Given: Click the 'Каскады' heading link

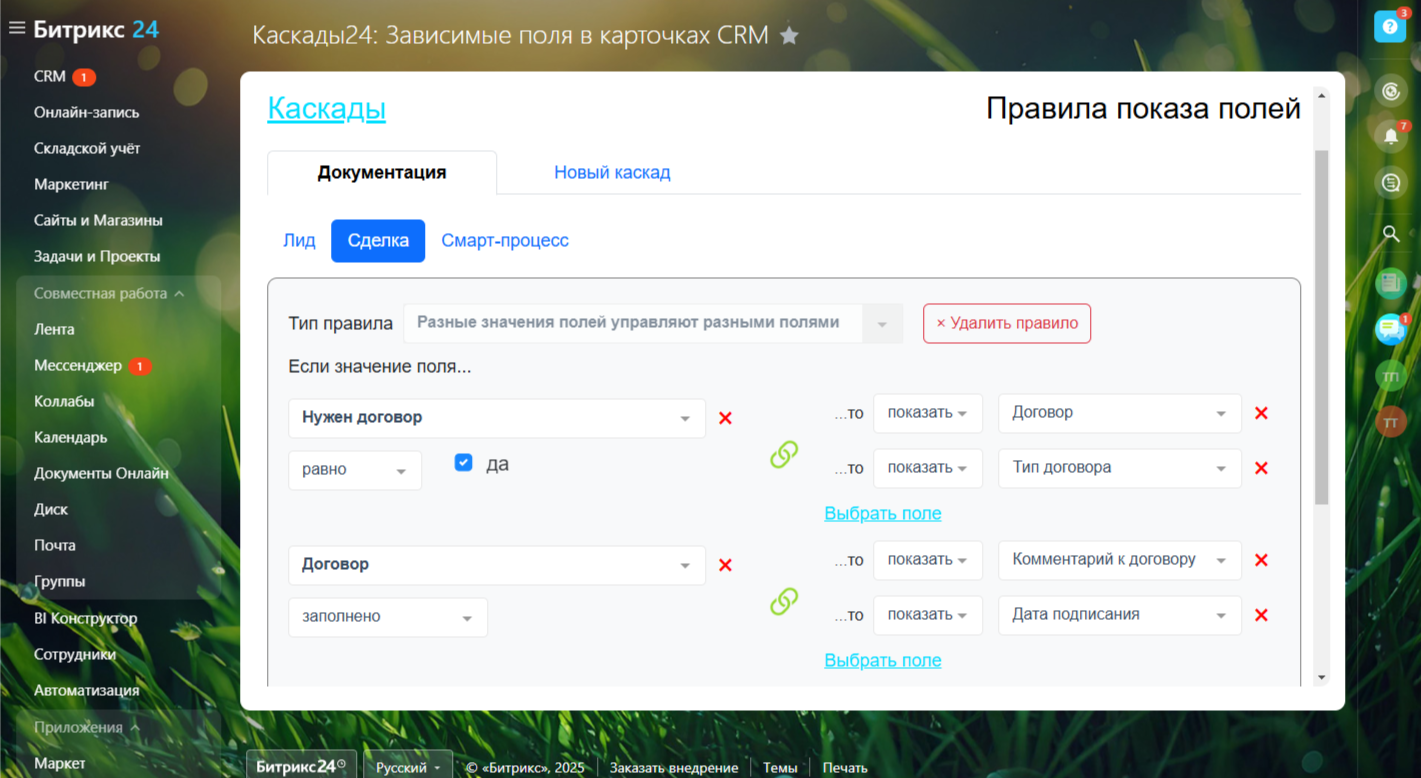Looking at the screenshot, I should [327, 109].
